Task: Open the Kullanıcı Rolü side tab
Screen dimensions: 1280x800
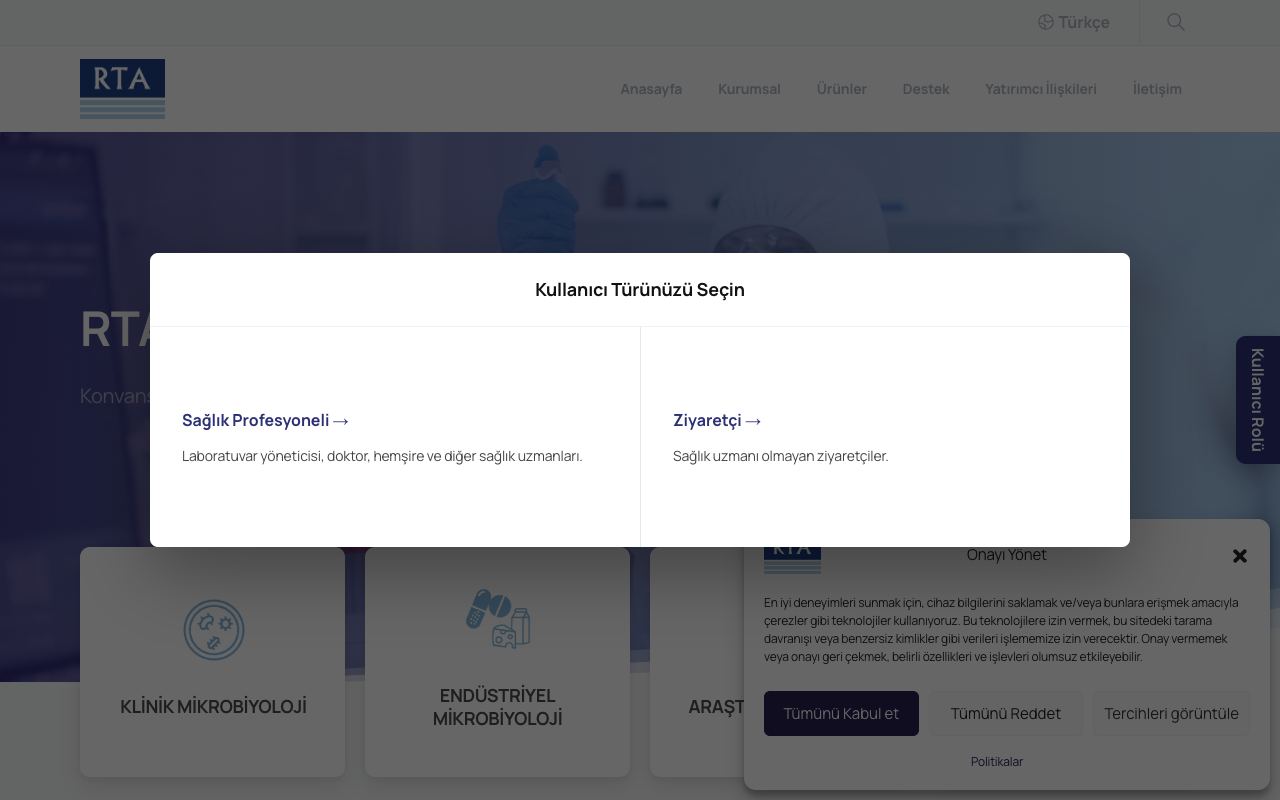Action: (1258, 400)
